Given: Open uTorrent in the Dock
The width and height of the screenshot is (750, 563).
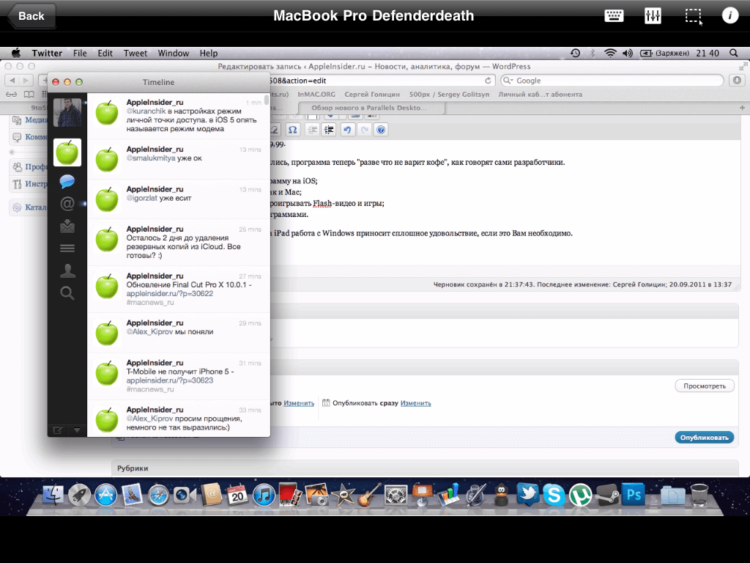Looking at the screenshot, I should point(580,495).
